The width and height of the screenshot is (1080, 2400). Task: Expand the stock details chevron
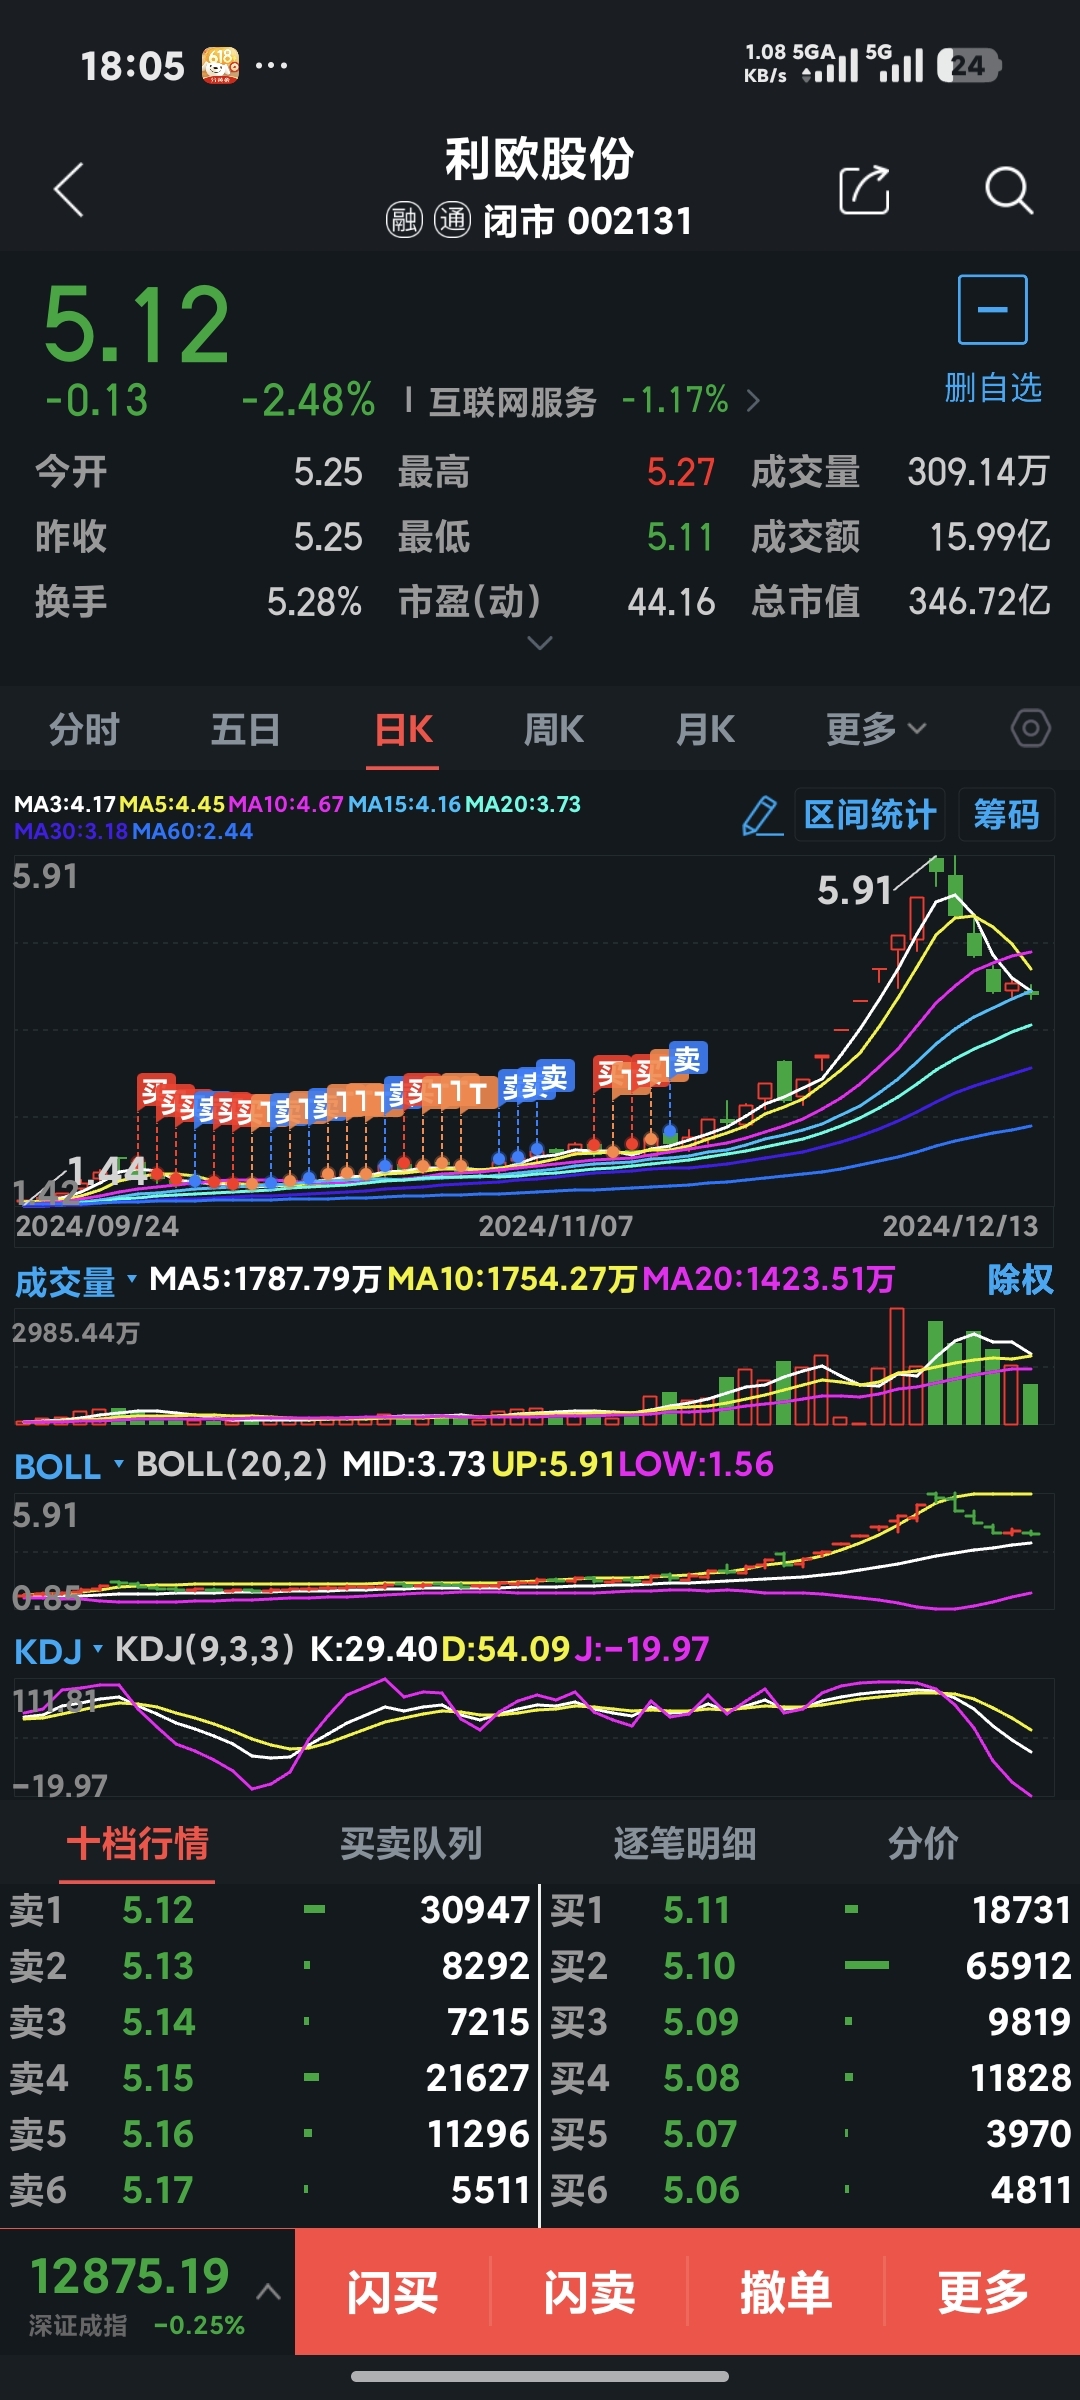pyautogui.click(x=540, y=643)
